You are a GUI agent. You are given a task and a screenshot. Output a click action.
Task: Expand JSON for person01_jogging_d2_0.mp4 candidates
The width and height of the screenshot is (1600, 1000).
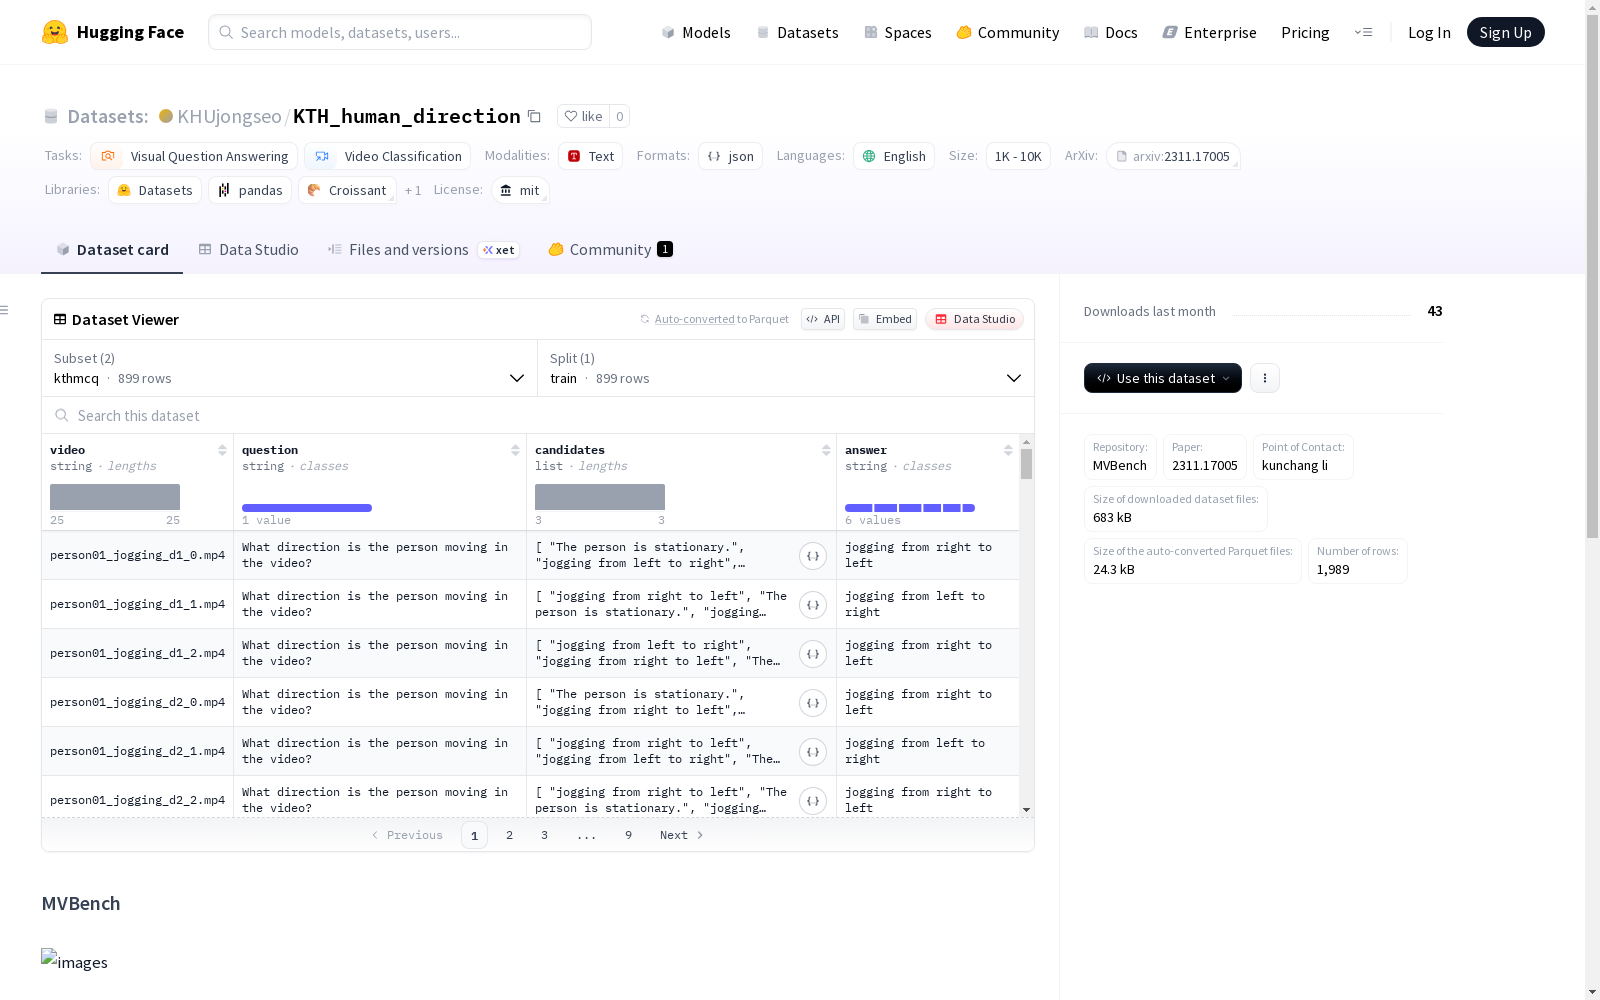pyautogui.click(x=813, y=703)
